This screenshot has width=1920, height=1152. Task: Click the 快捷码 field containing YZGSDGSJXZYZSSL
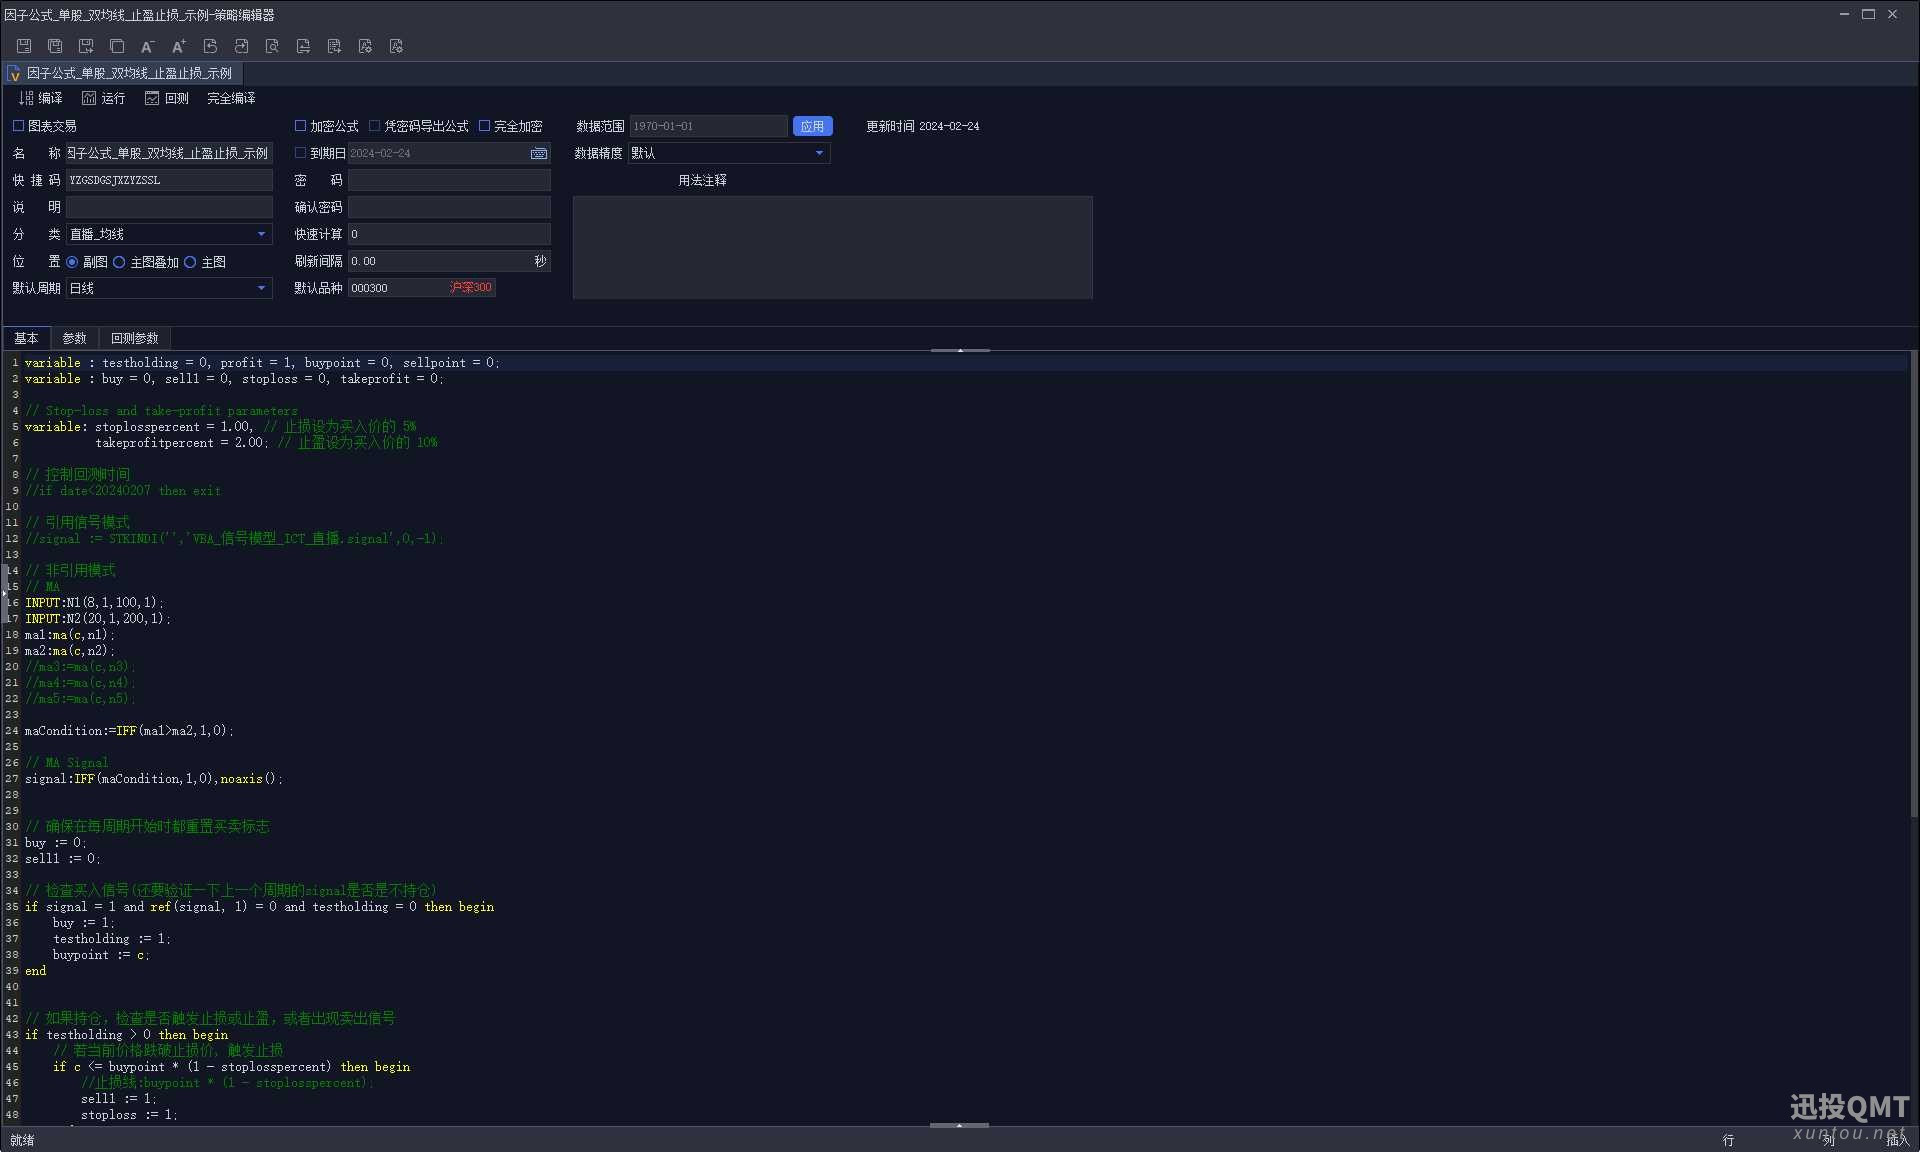coord(169,180)
